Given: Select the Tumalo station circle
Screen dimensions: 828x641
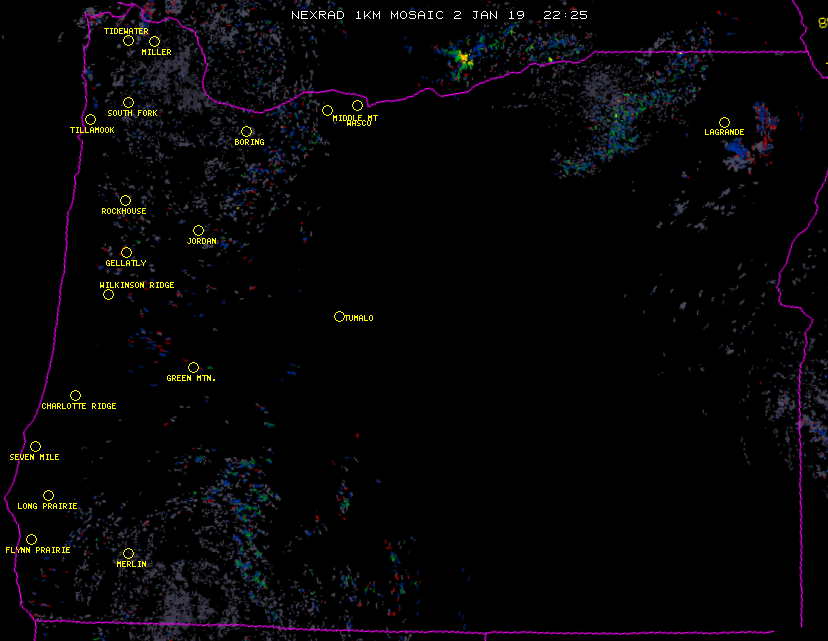Looking at the screenshot, I should point(339,316).
